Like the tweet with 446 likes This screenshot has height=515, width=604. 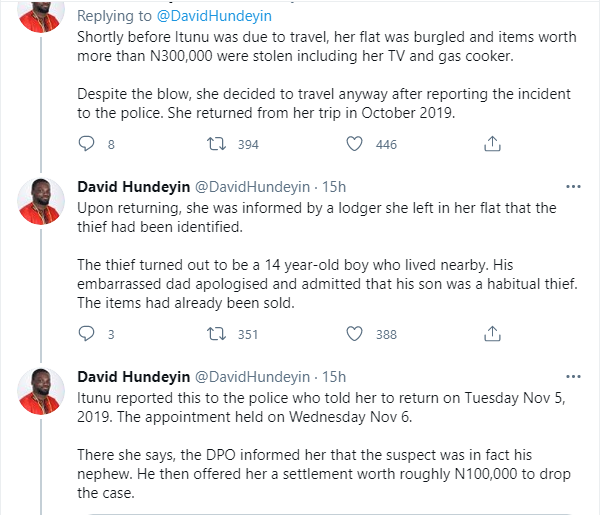(353, 144)
